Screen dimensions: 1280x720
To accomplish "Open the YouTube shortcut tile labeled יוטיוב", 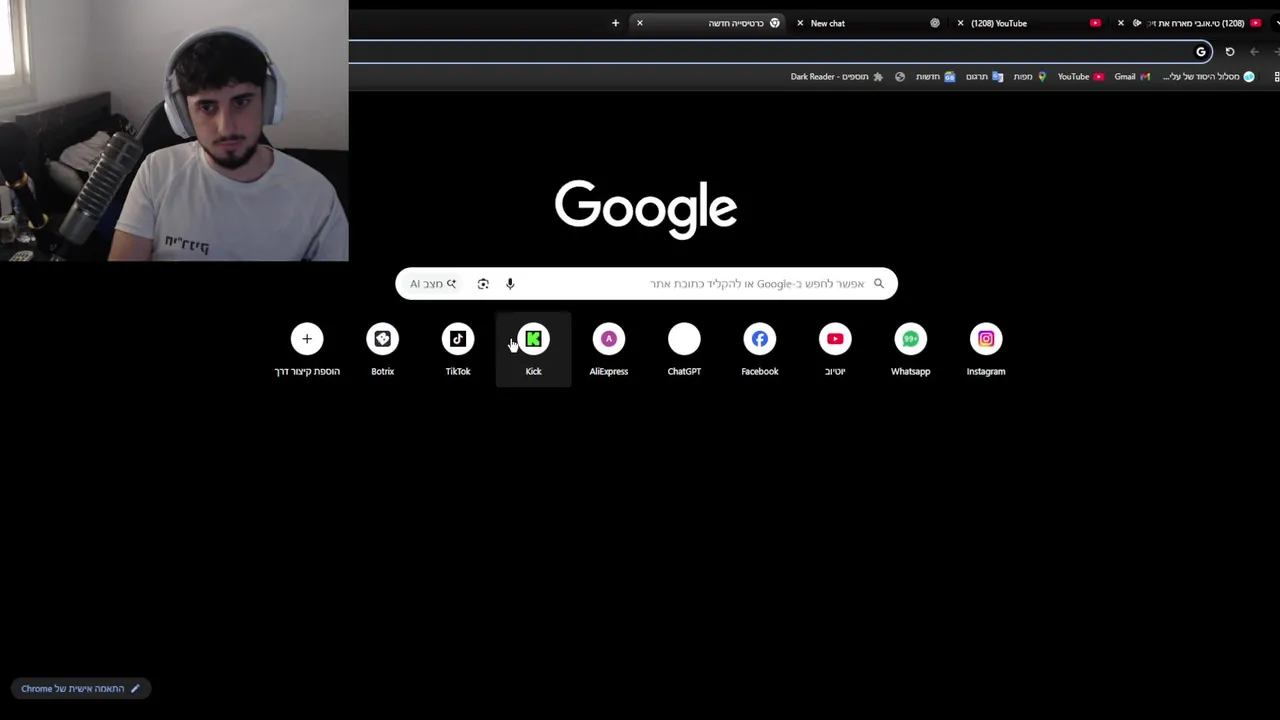I will point(835,349).
